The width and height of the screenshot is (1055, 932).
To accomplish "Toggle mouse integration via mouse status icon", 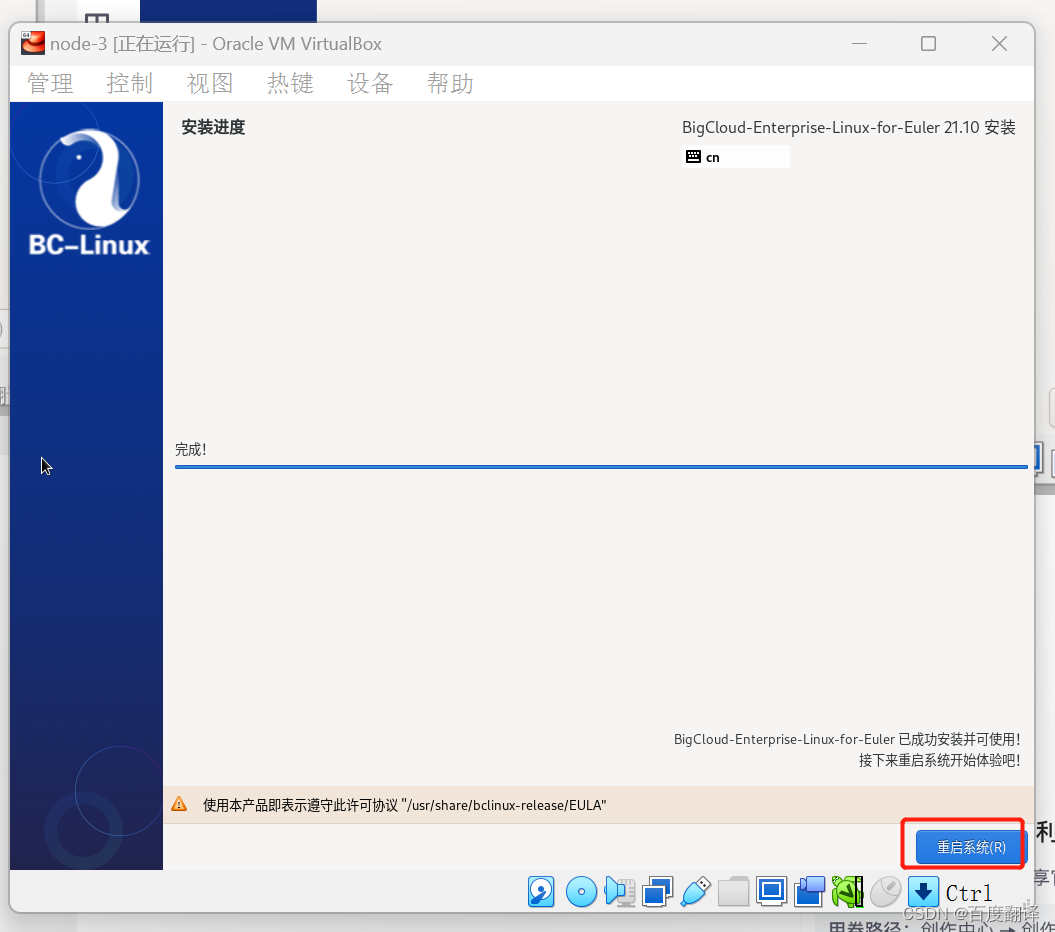I will click(x=885, y=891).
